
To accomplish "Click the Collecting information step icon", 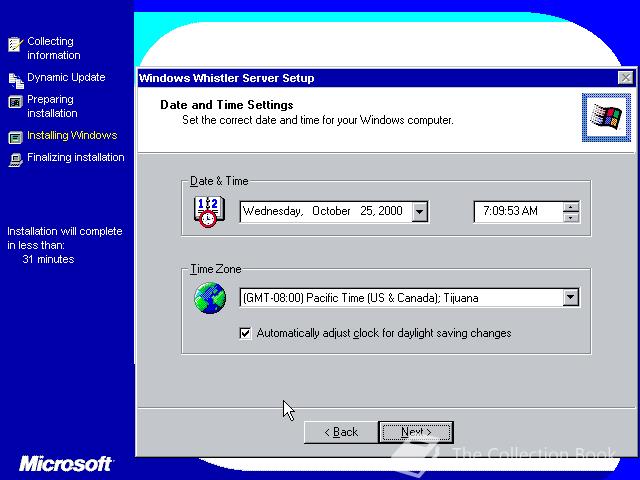I will [x=15, y=44].
